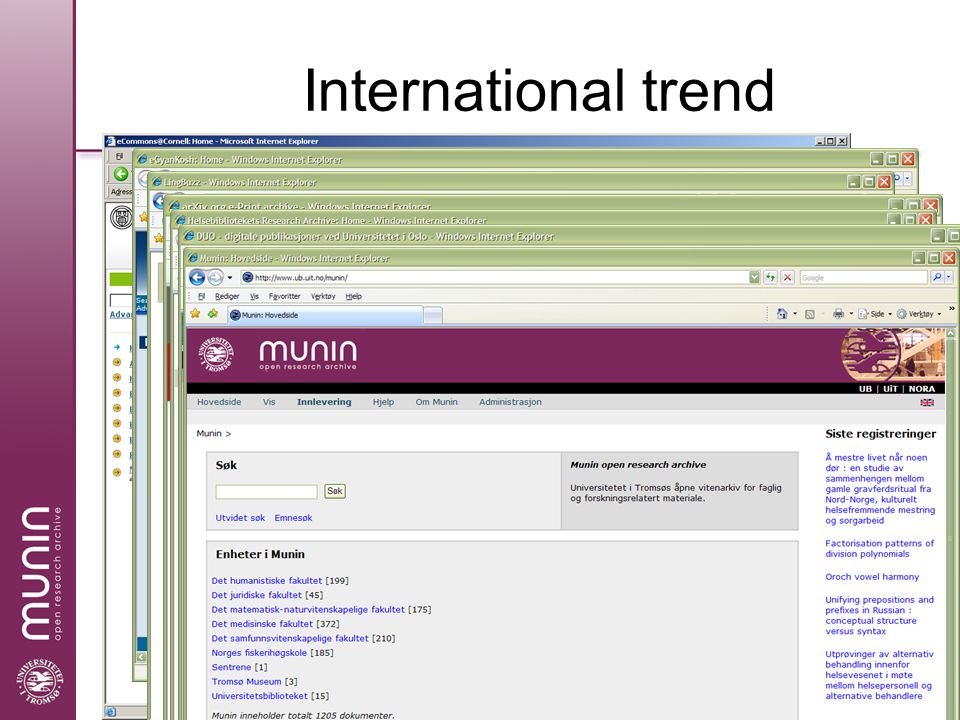Click the Forward arrow in Munin browser window
Viewport: 960px width, 720px height.
click(215, 277)
